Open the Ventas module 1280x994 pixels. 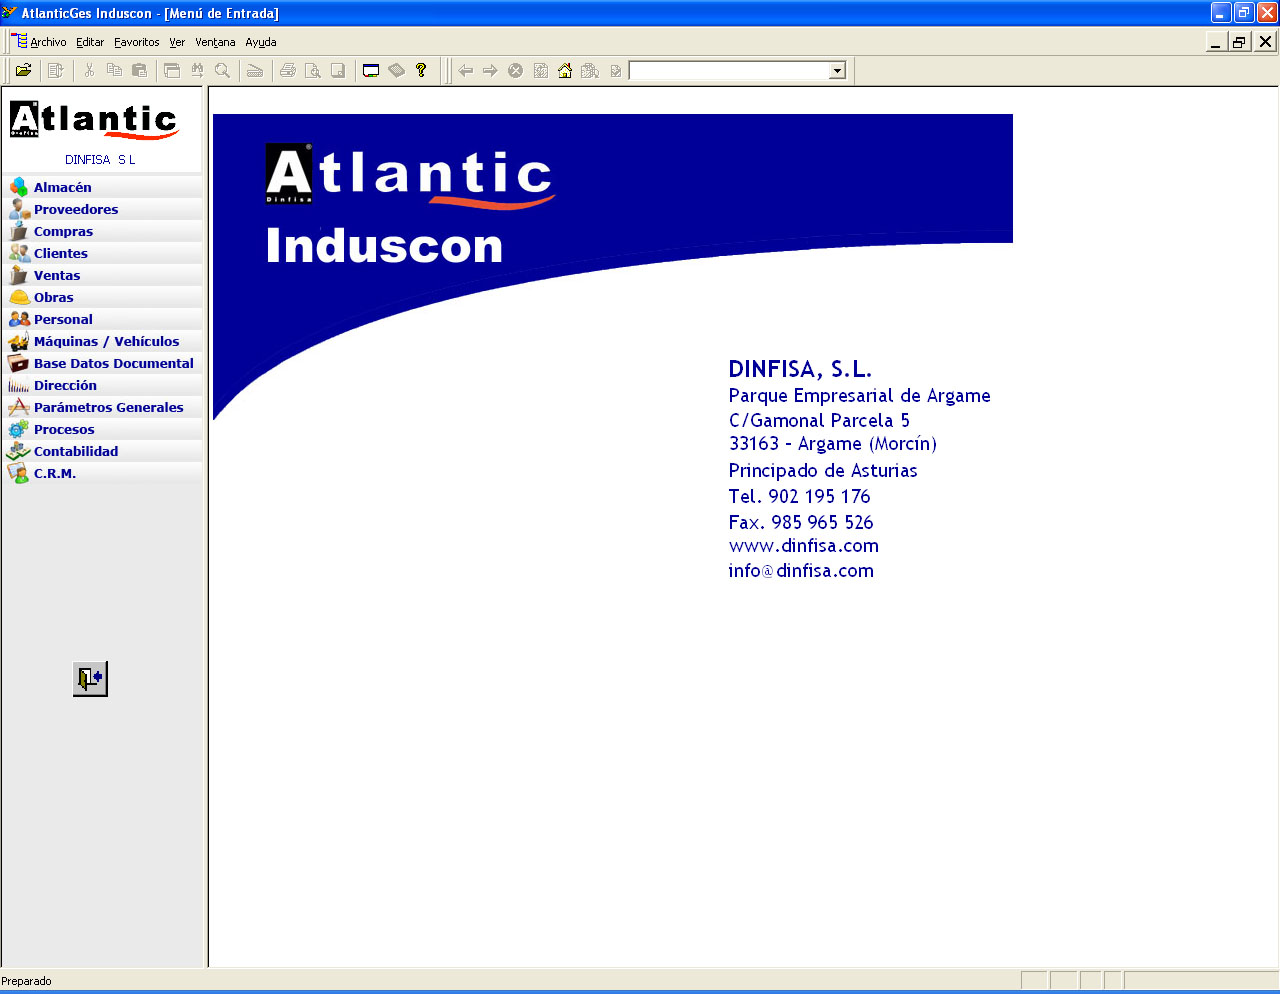[102, 275]
